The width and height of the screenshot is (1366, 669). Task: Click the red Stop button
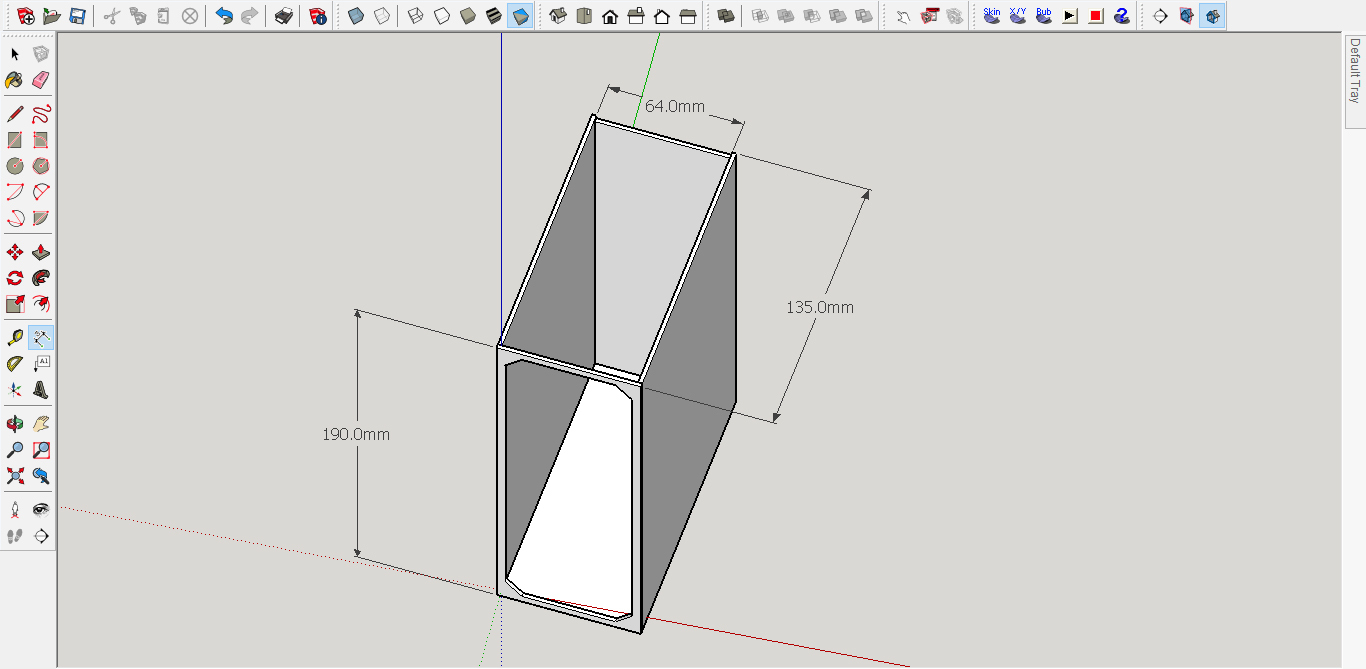[x=1096, y=16]
